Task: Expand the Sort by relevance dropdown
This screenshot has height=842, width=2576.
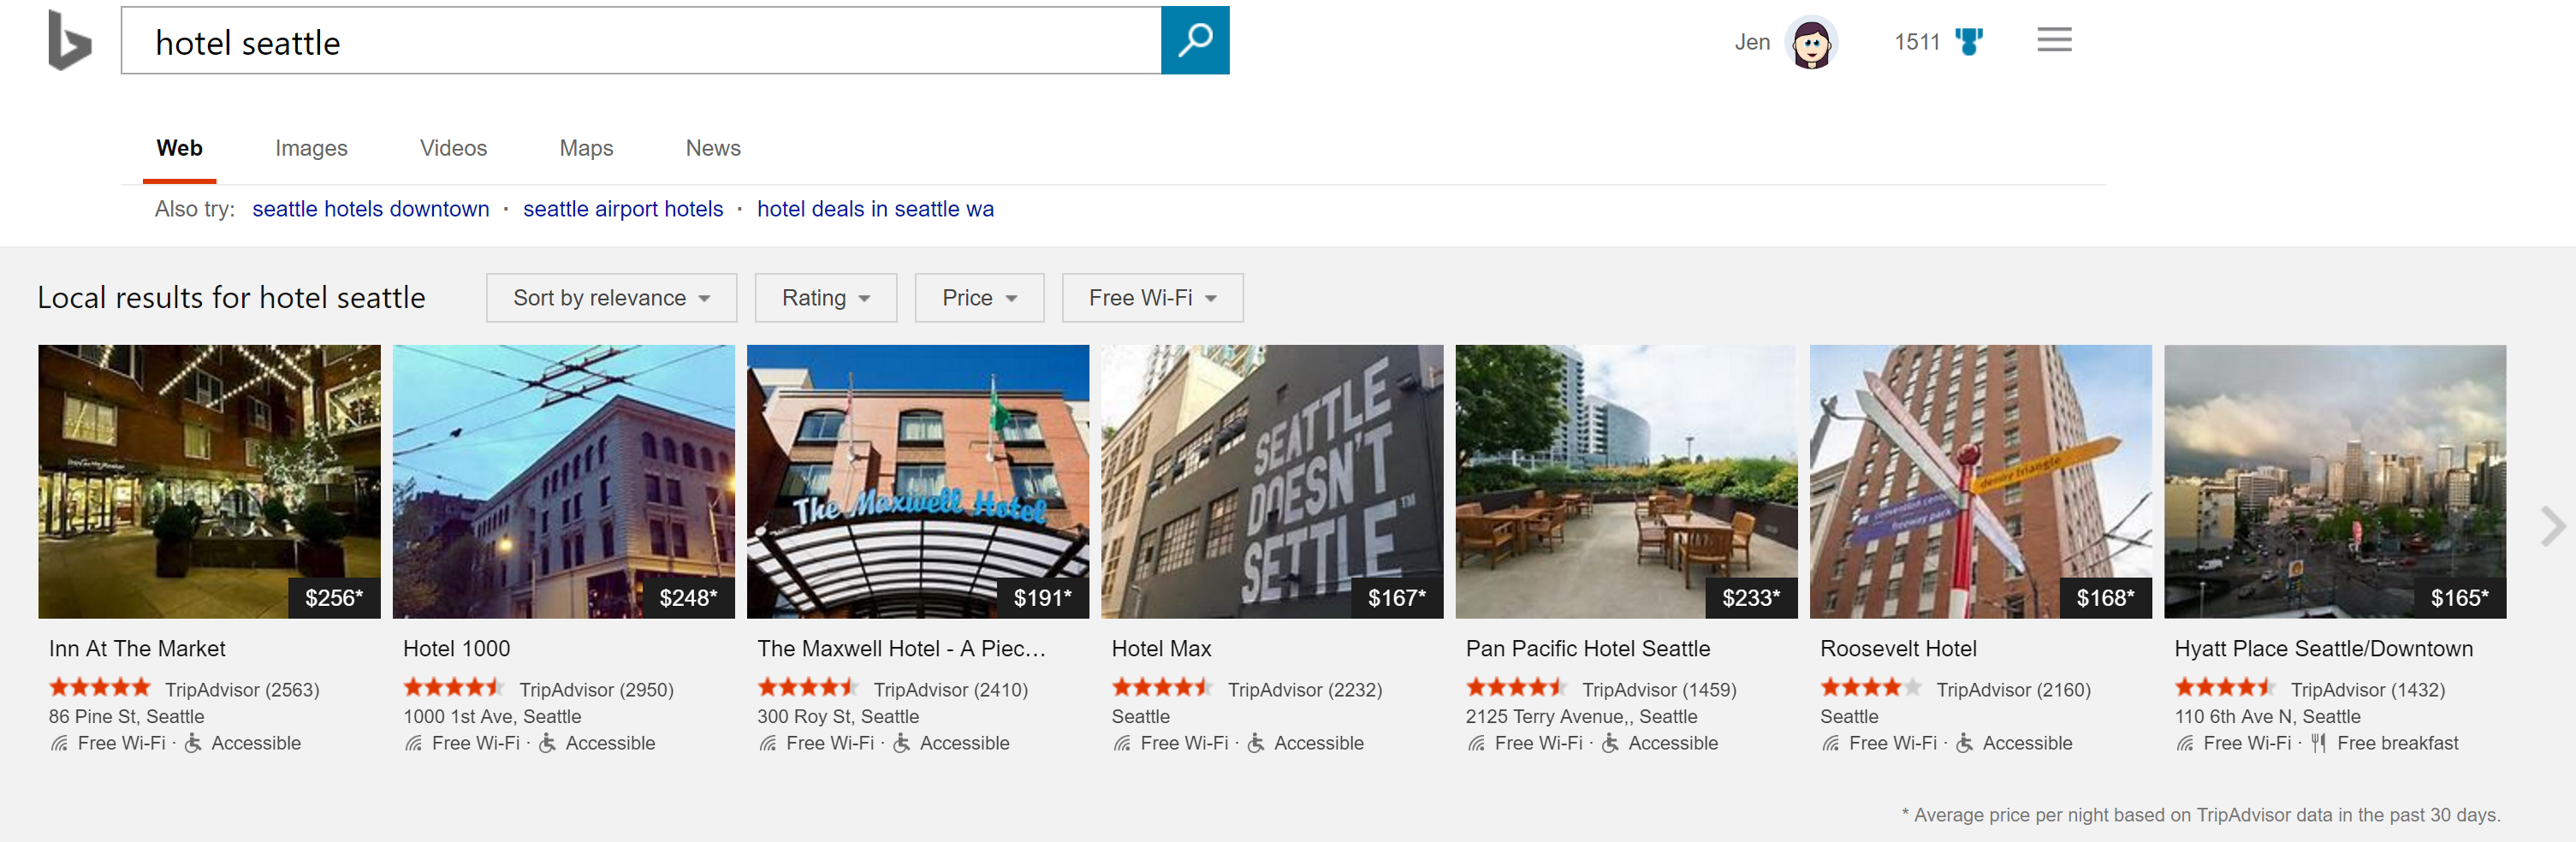Action: [611, 298]
